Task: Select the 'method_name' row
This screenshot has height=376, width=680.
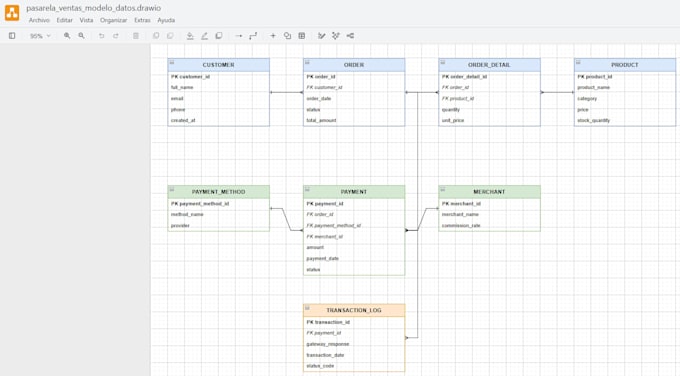Action: pyautogui.click(x=219, y=215)
